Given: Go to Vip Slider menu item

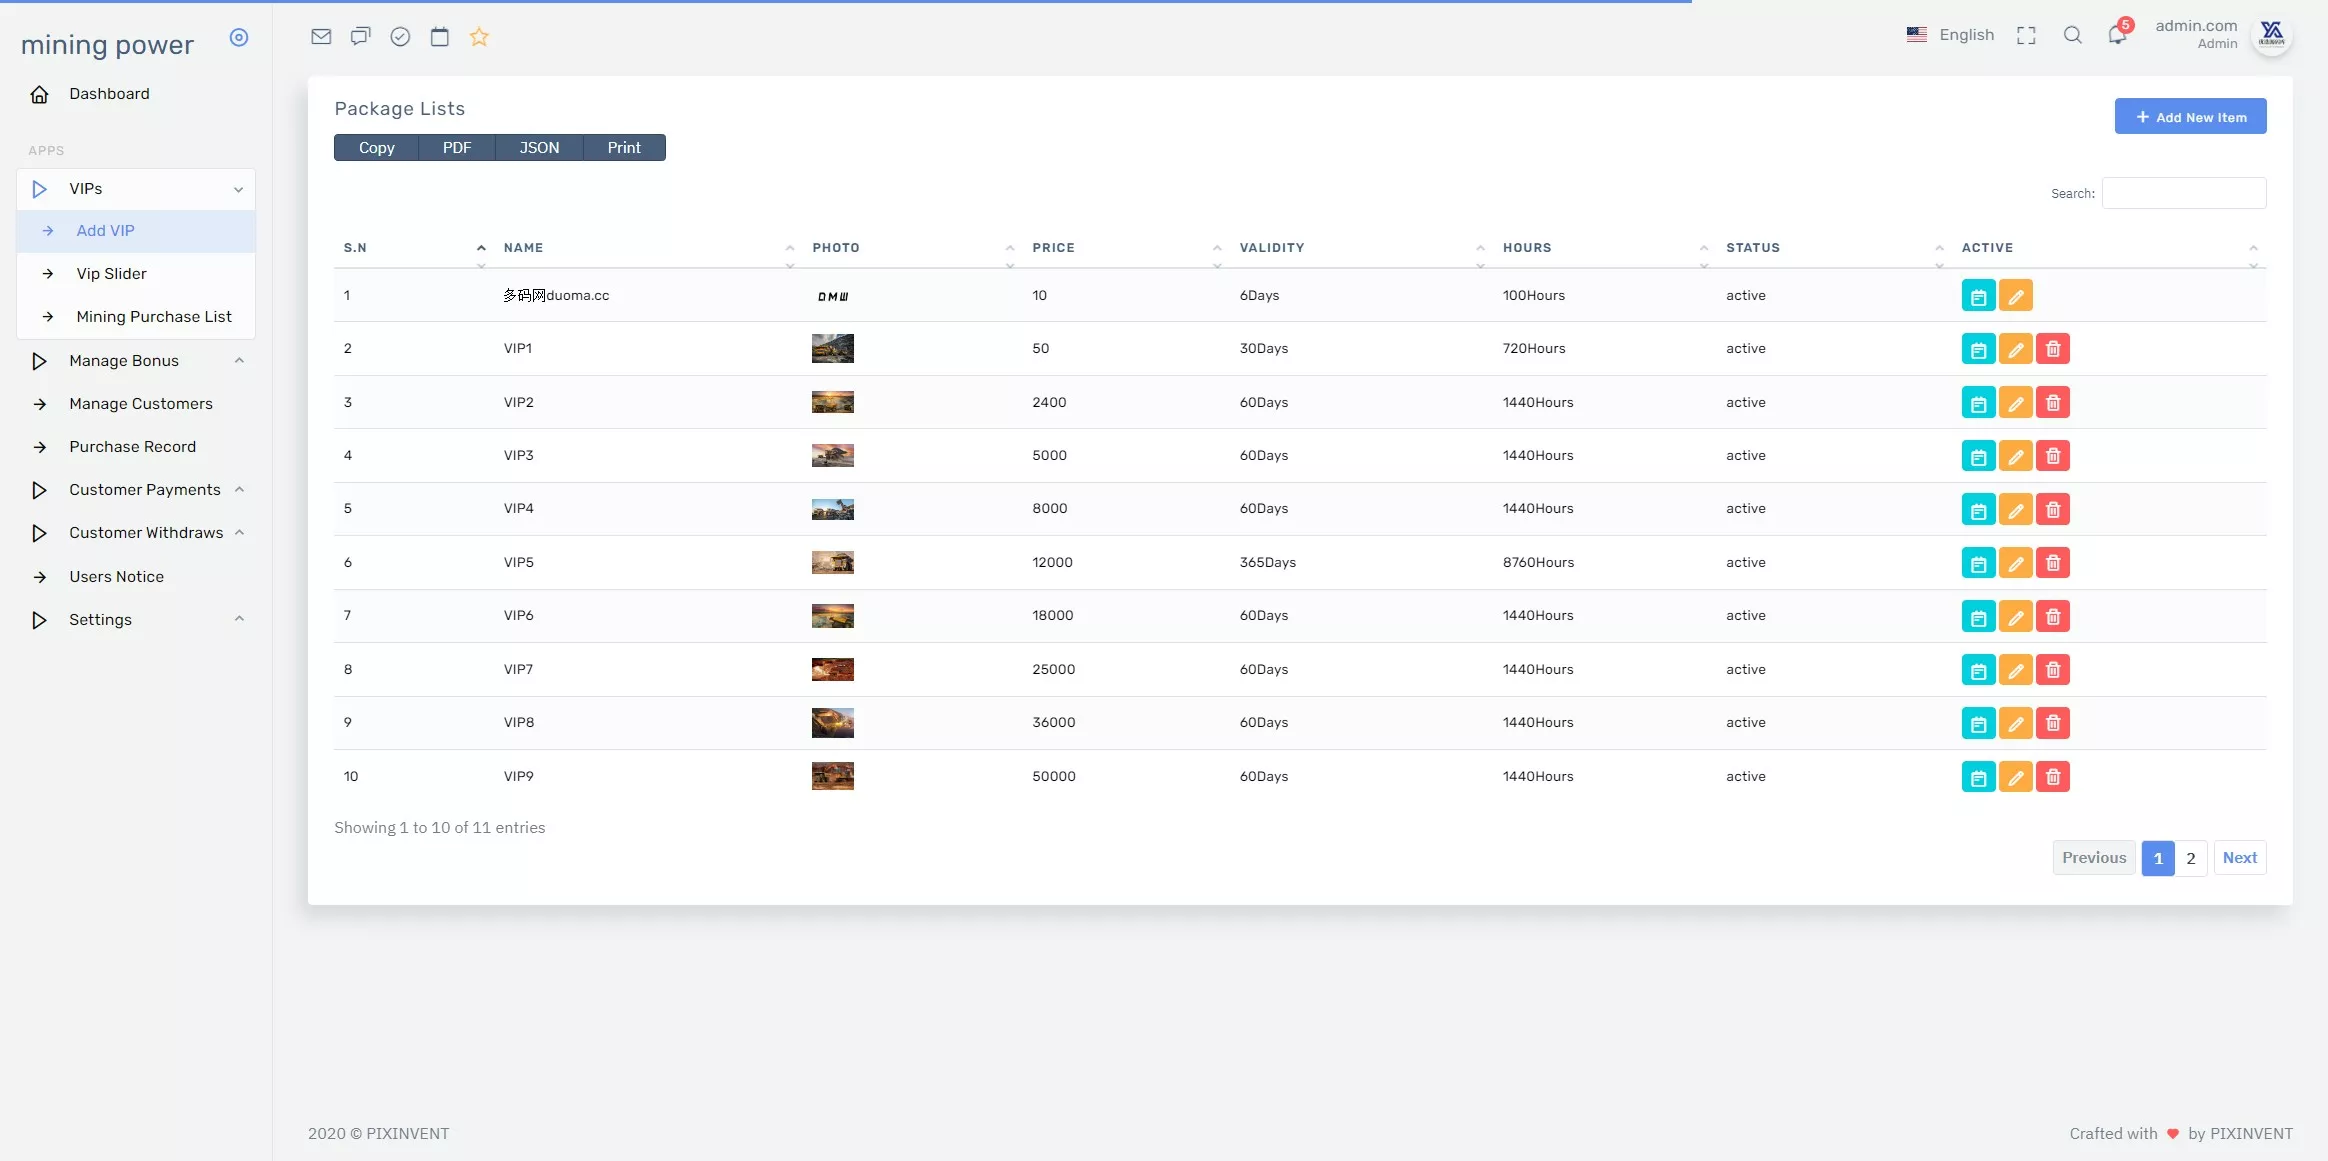Looking at the screenshot, I should point(111,274).
